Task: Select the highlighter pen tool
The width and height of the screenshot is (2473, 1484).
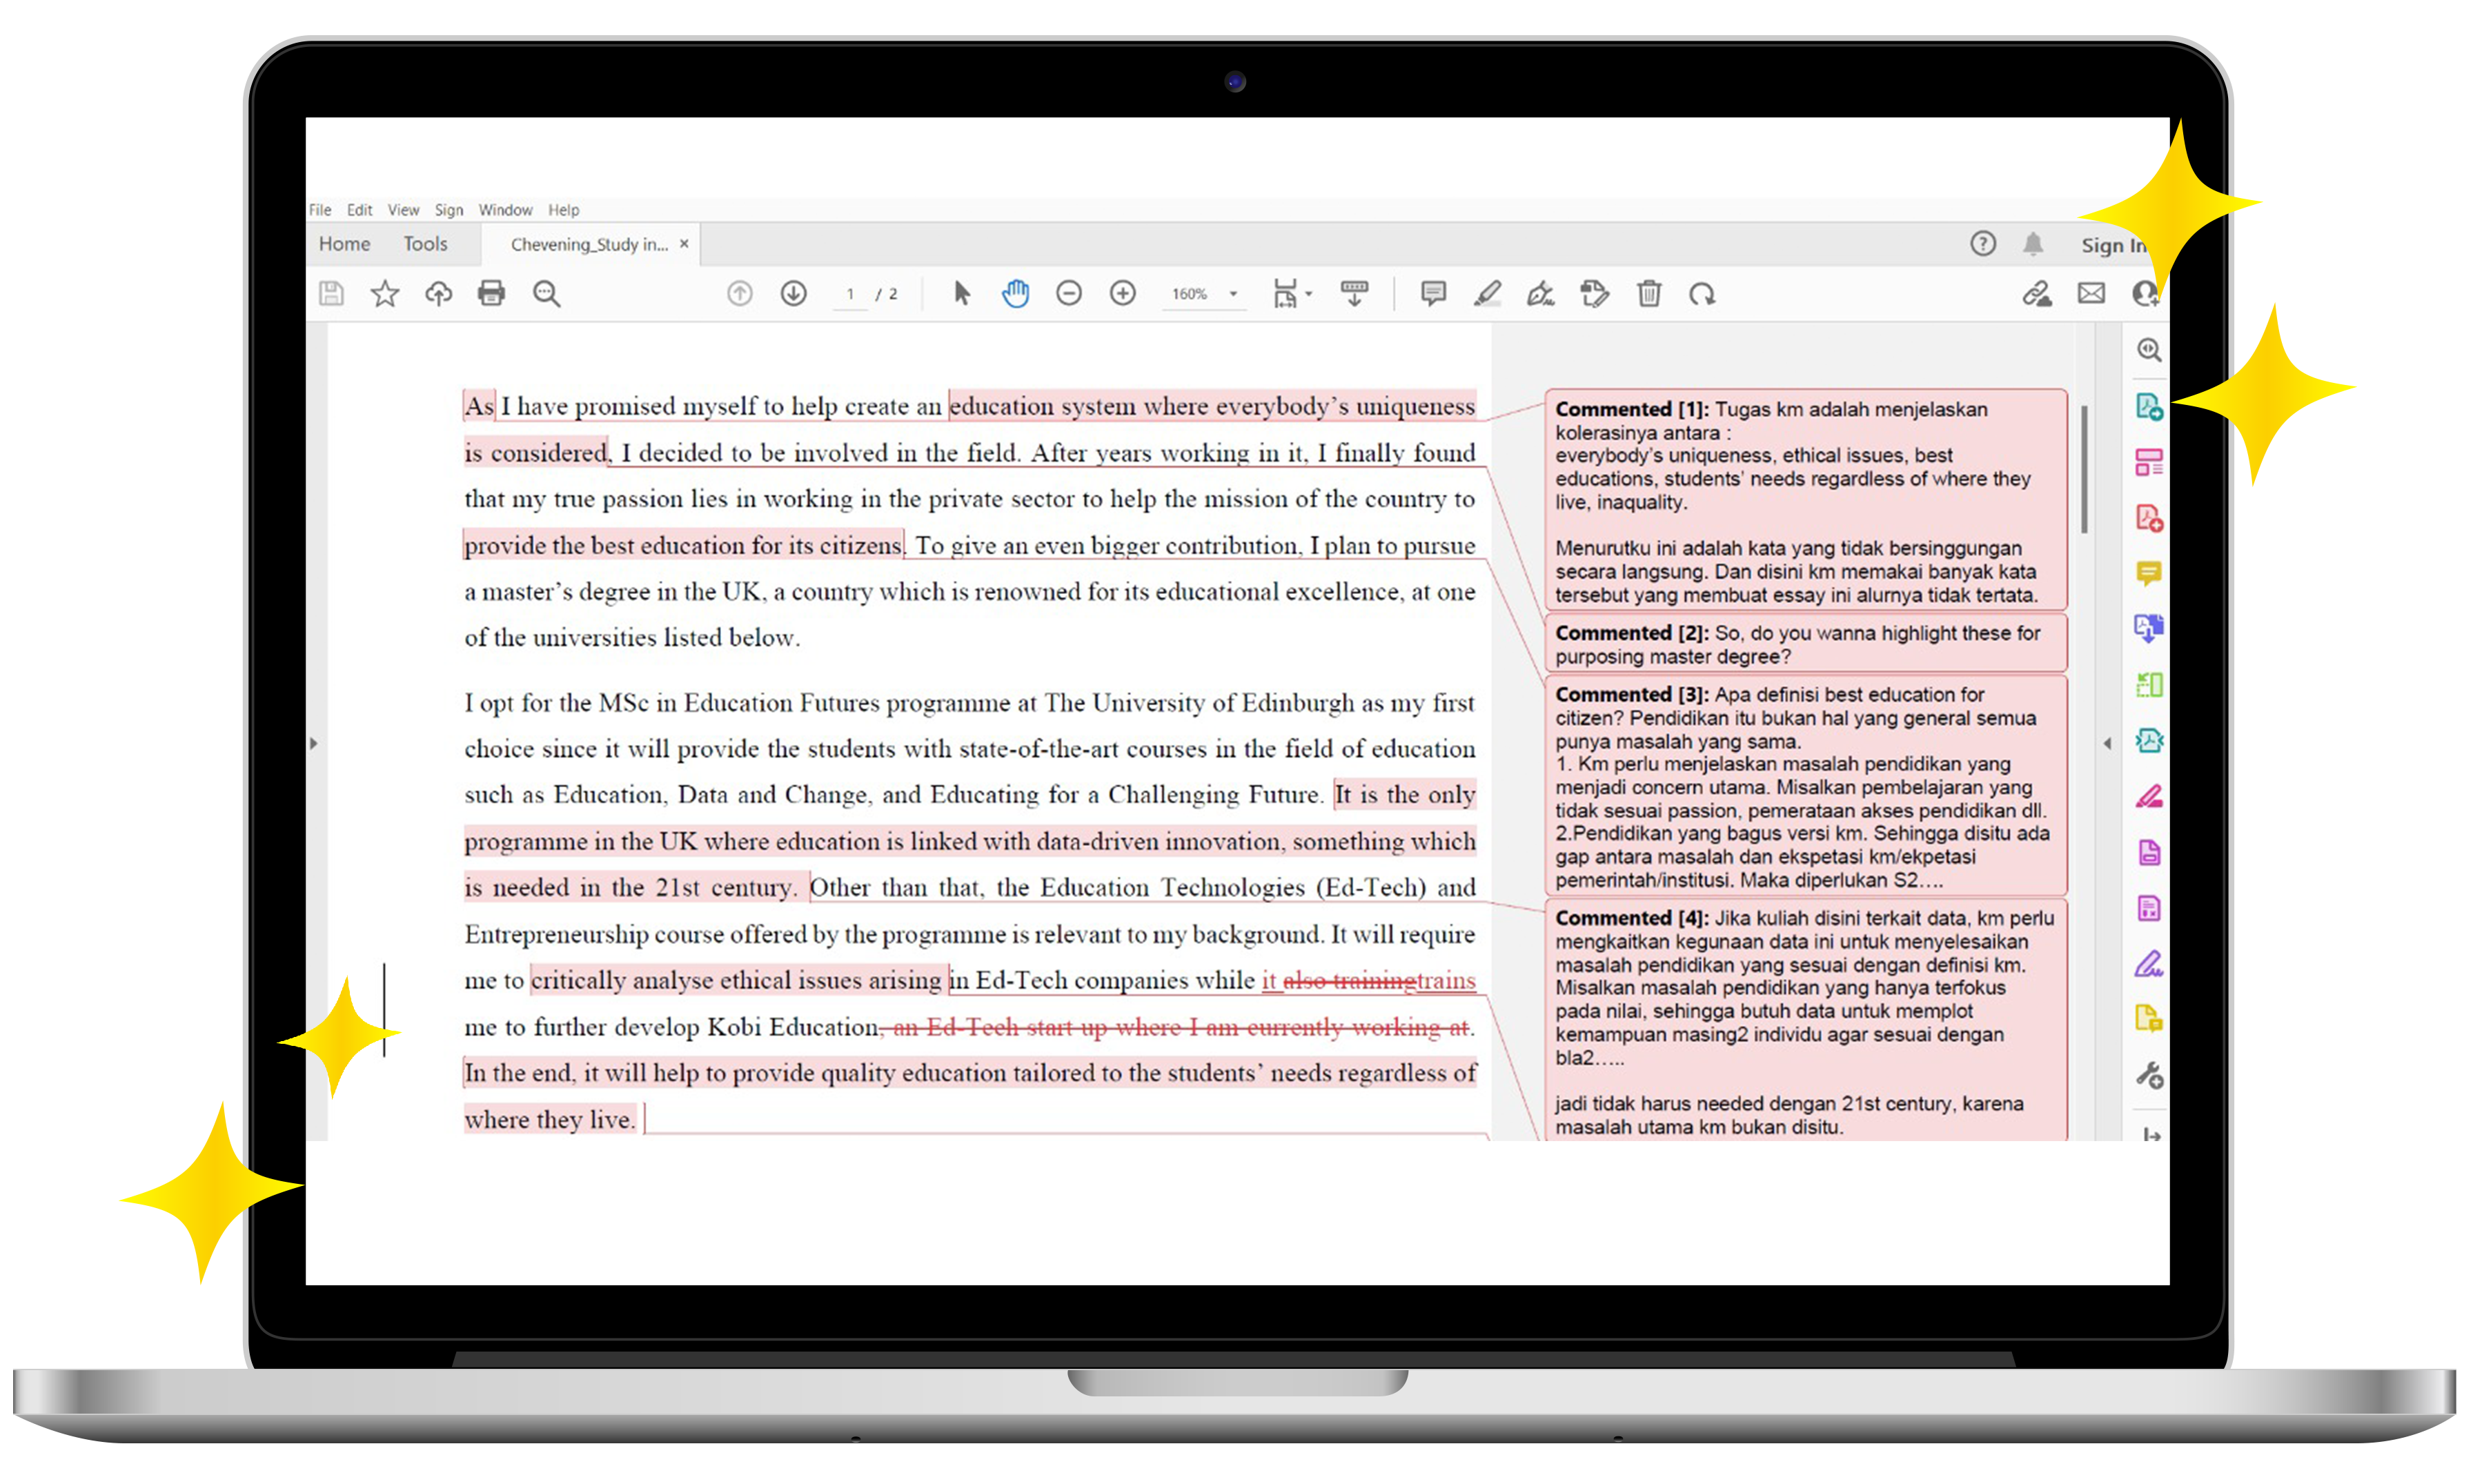Action: (1487, 294)
